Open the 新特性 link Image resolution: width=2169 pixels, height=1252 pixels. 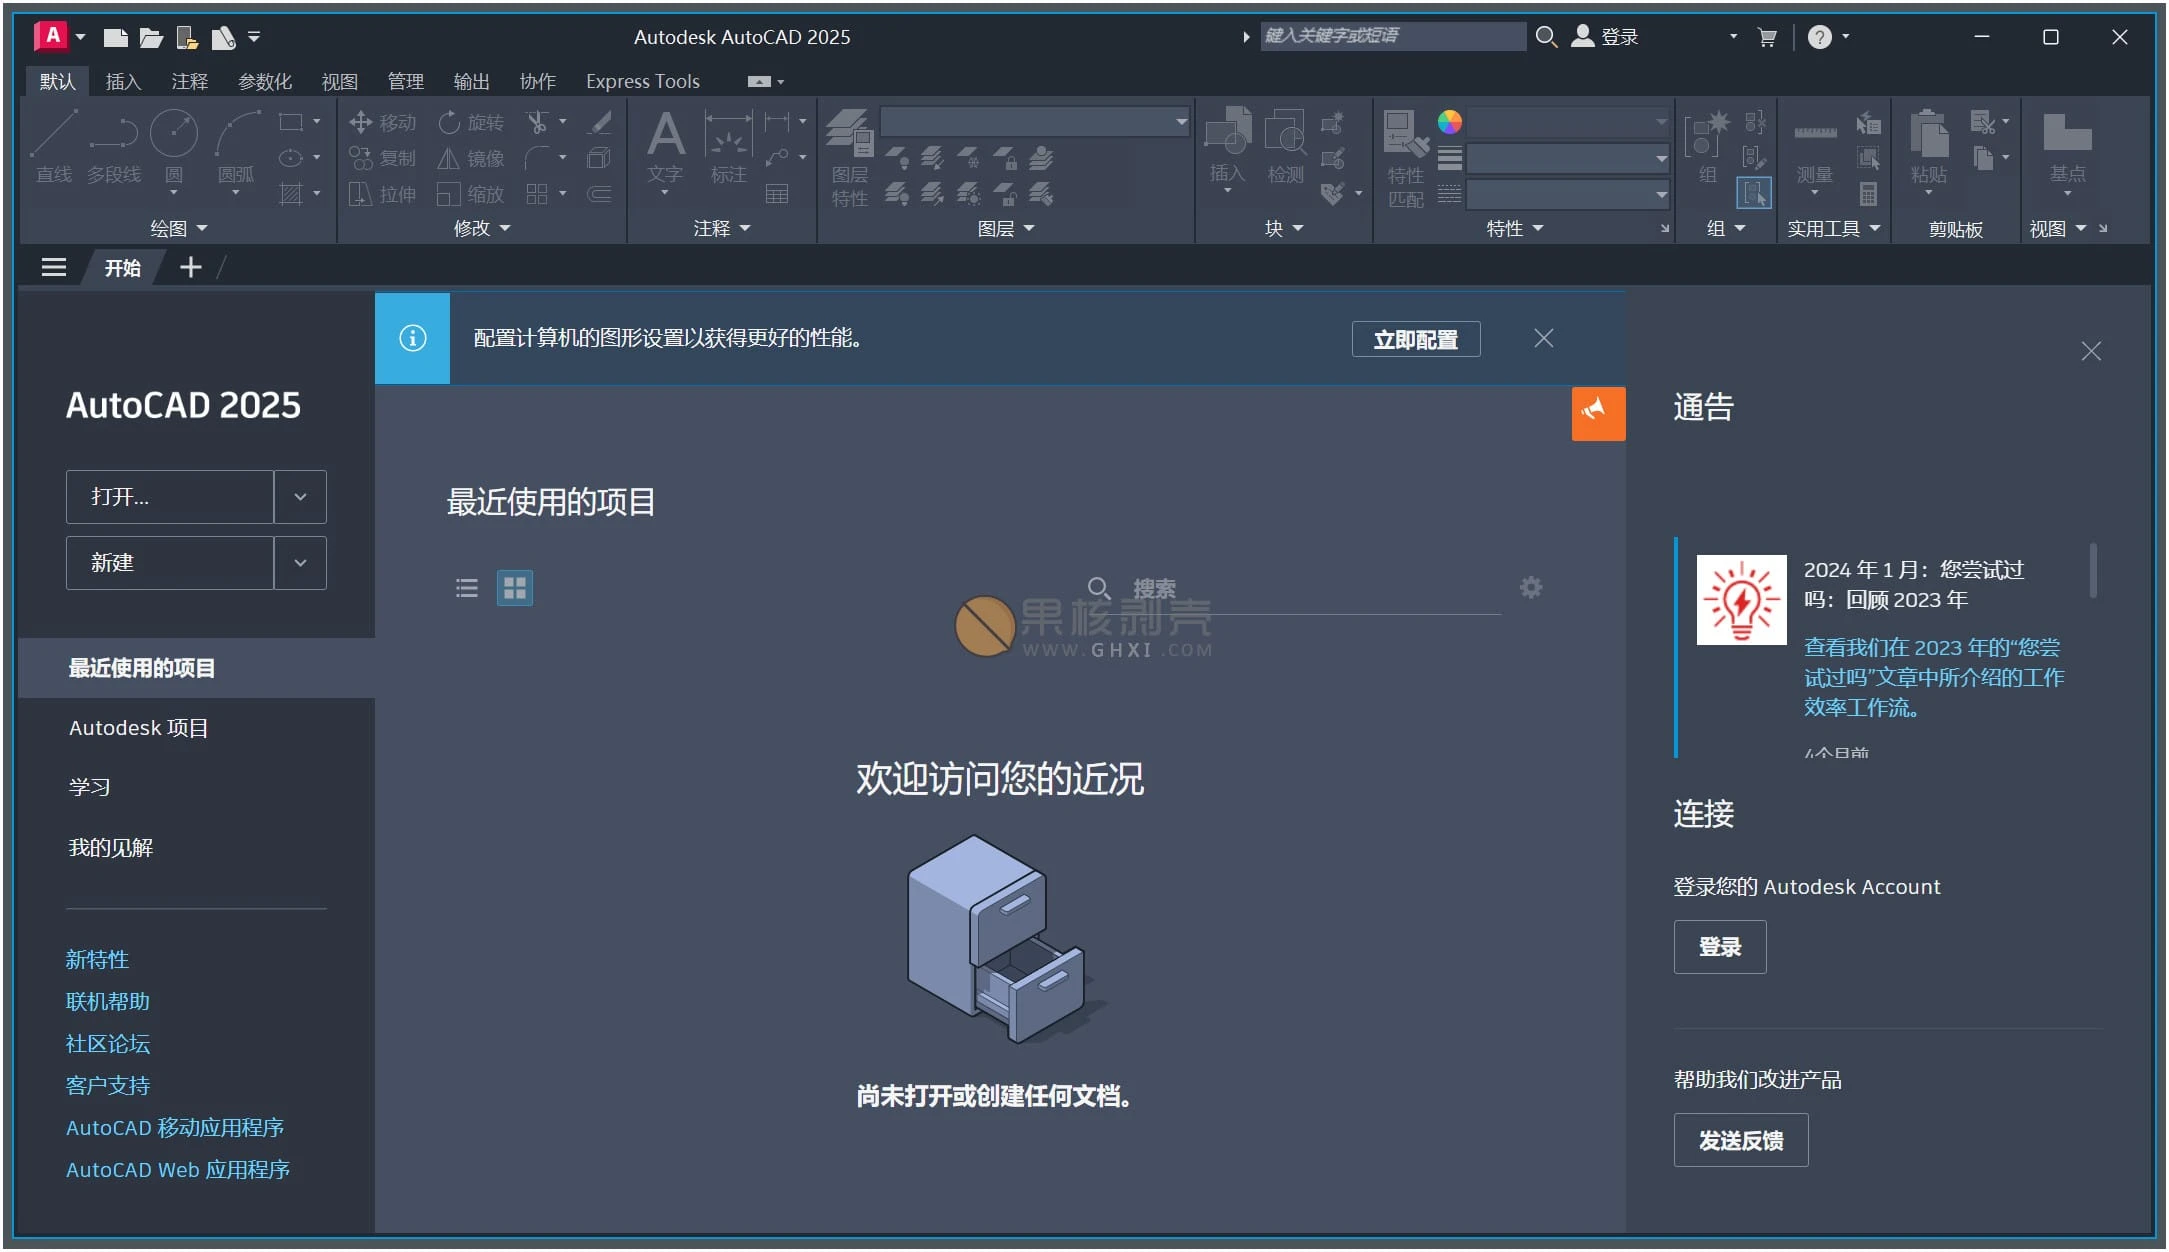[x=97, y=960]
